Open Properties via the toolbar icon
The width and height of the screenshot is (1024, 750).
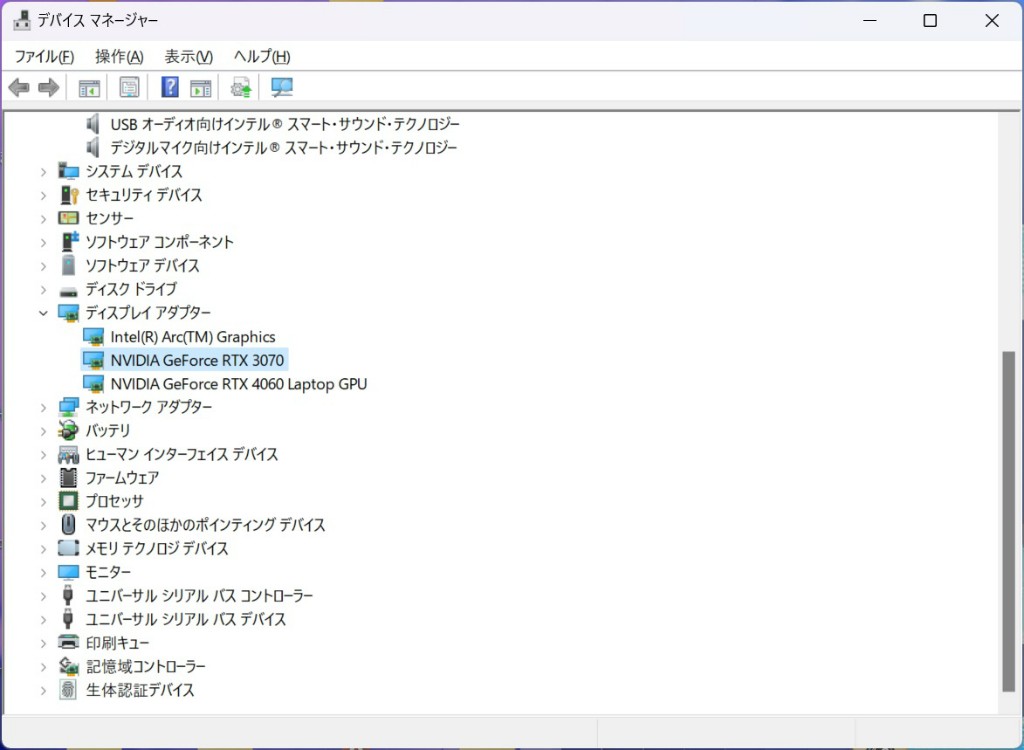[129, 88]
